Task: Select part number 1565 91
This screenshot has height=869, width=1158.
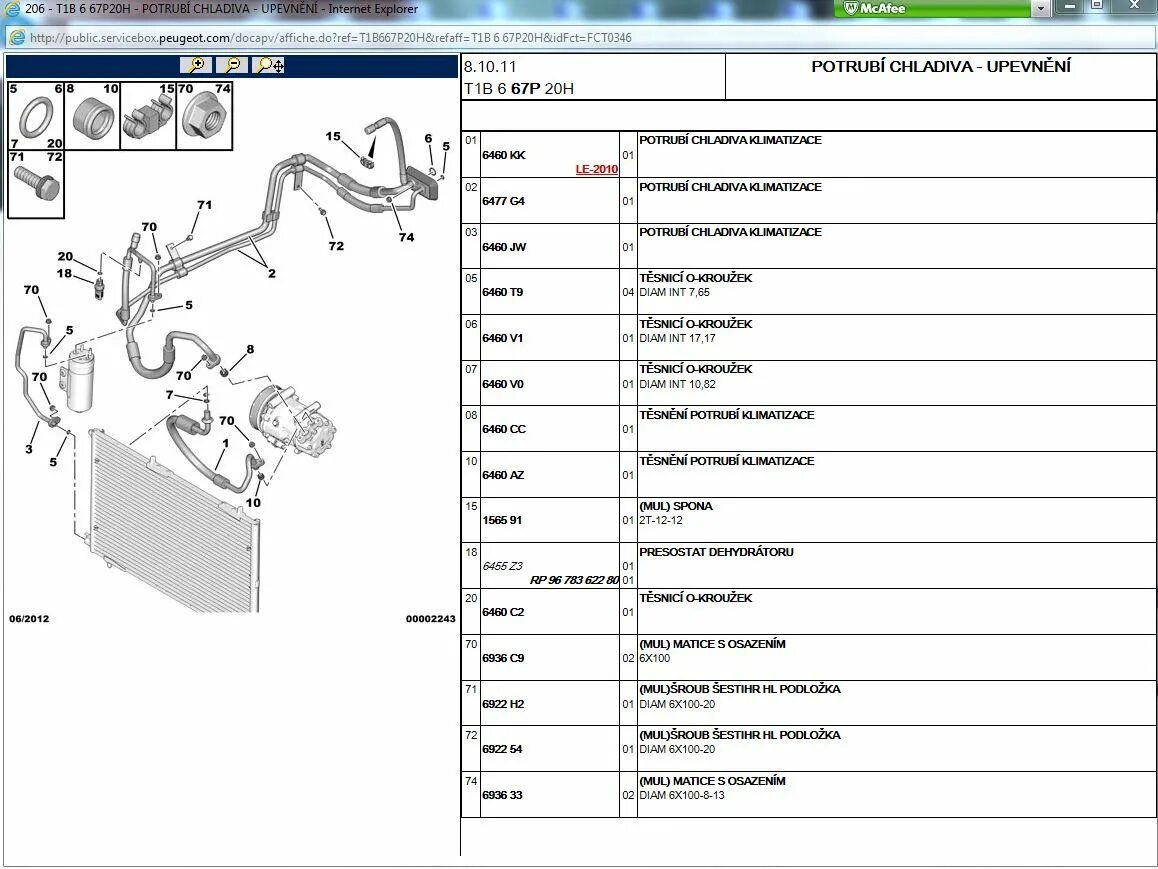Action: click(502, 520)
